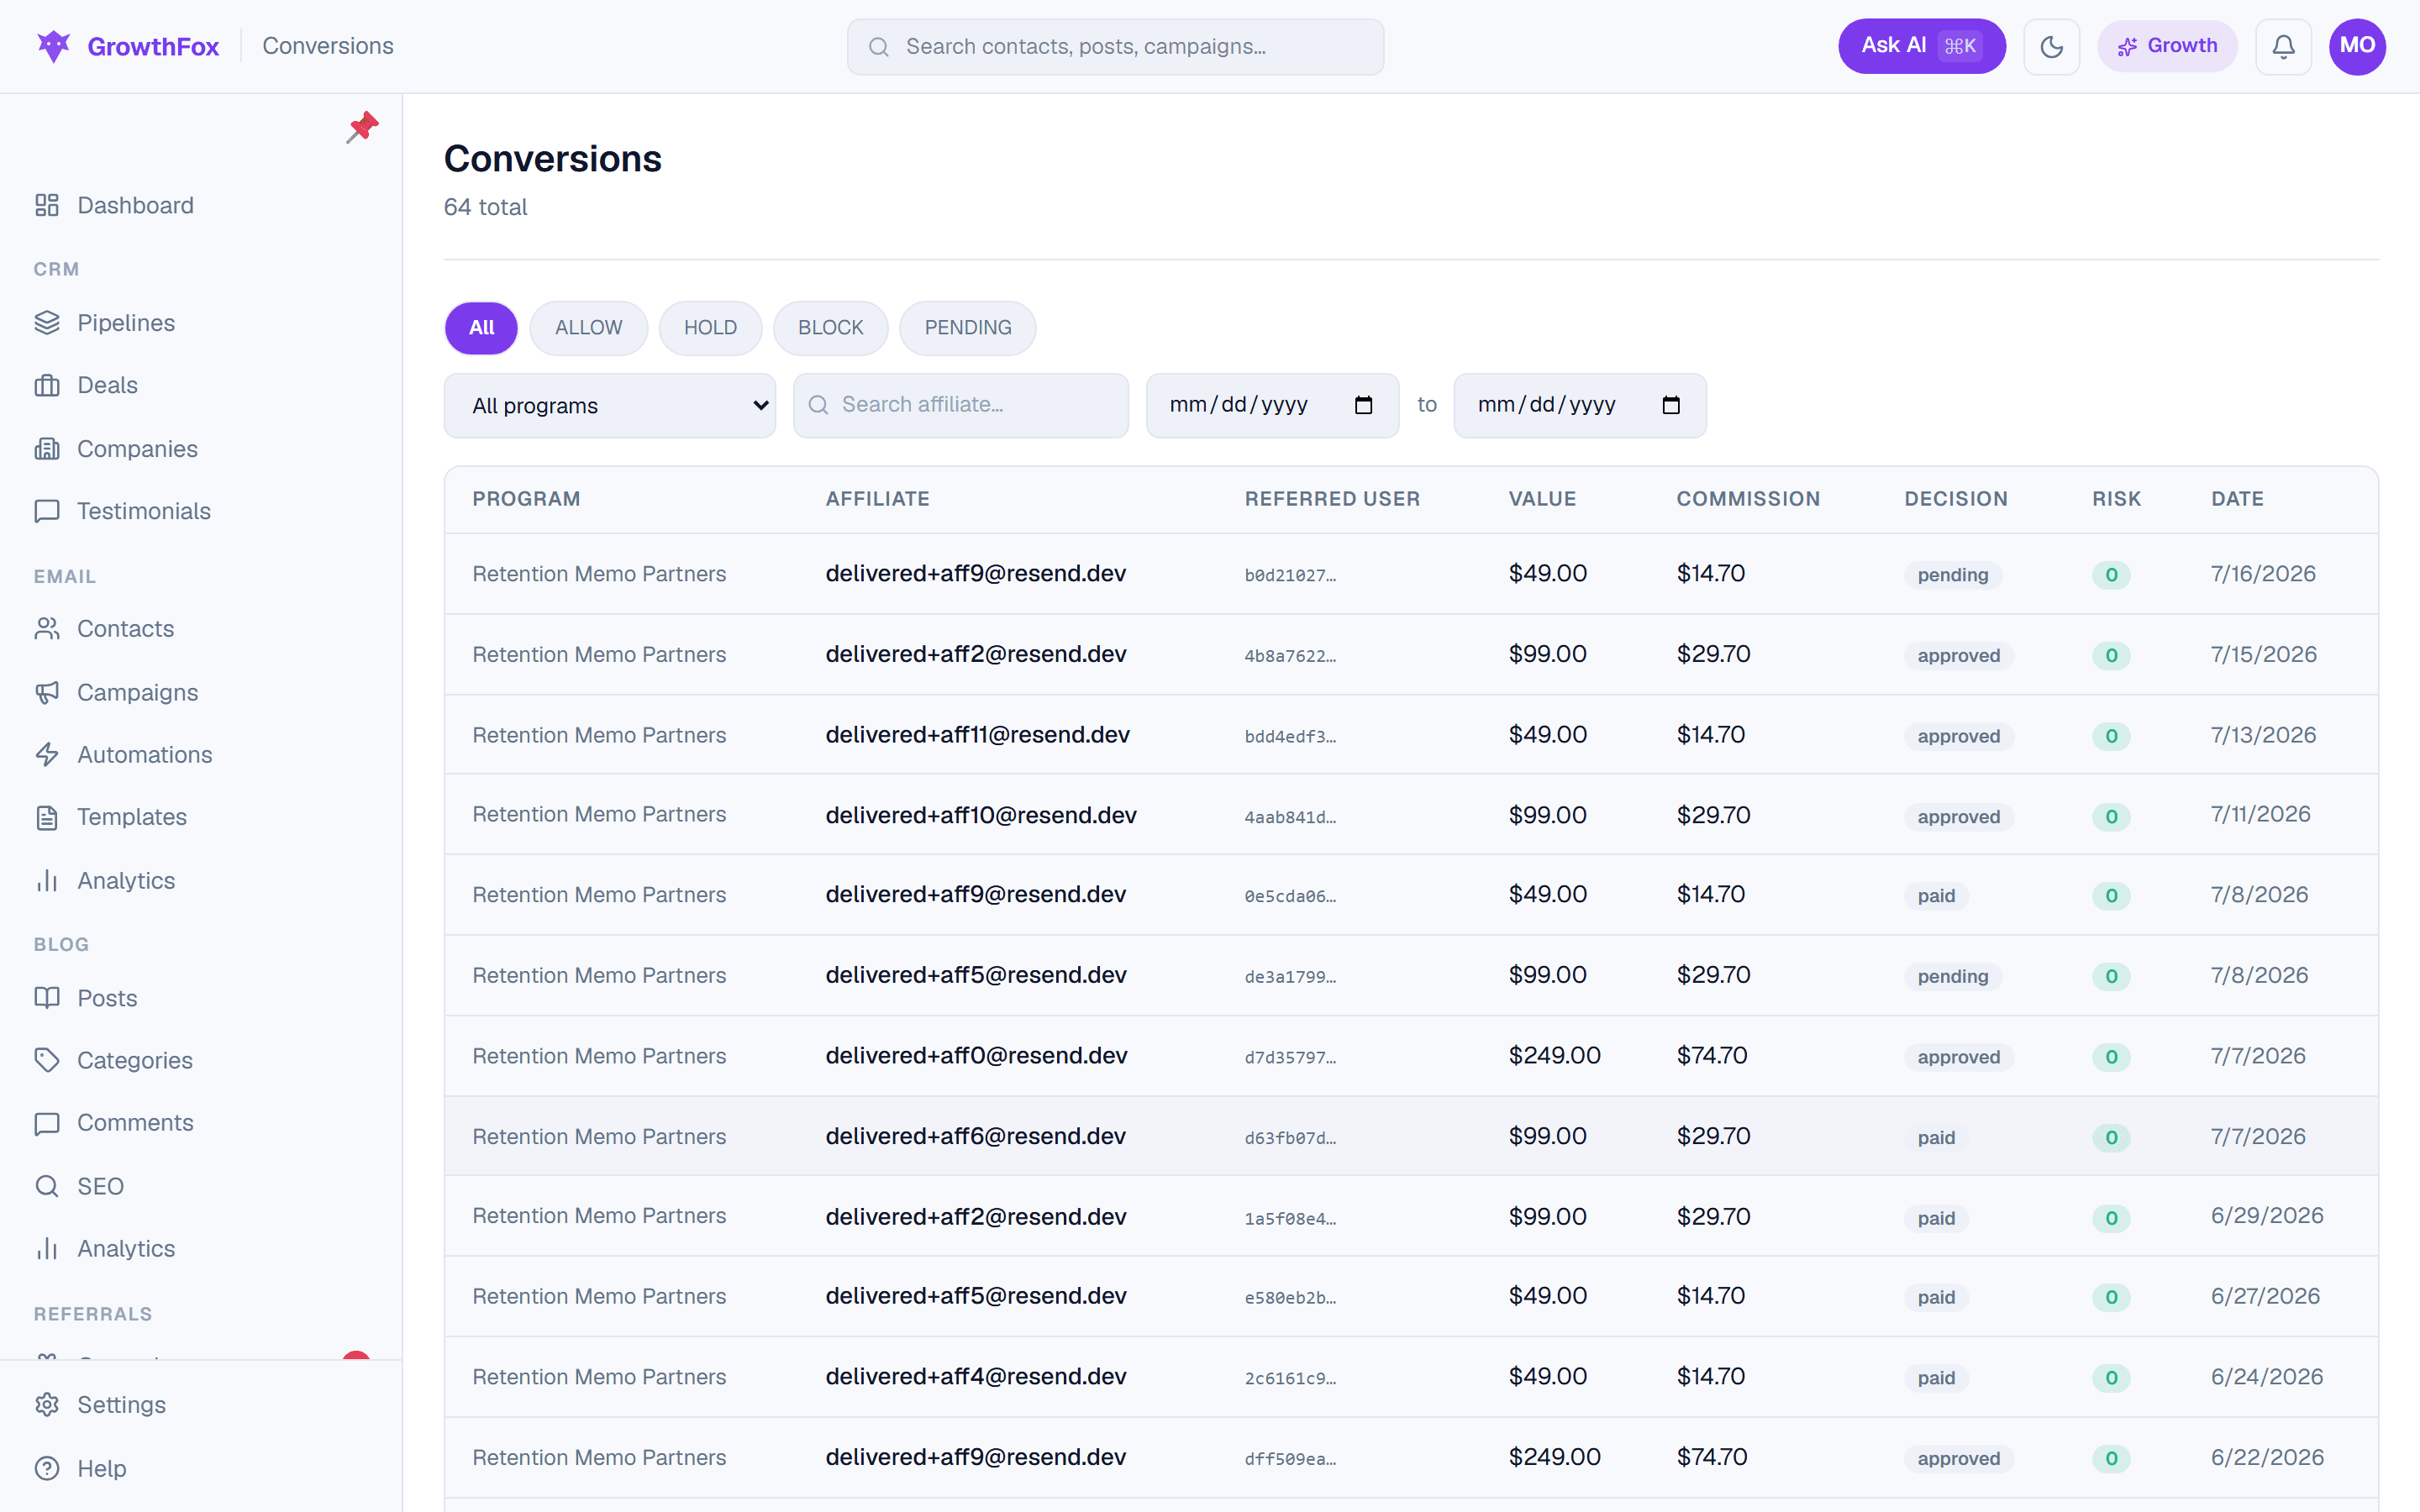Go to Contacts in the sidebar
This screenshot has height=1512, width=2420.
pos(126,629)
